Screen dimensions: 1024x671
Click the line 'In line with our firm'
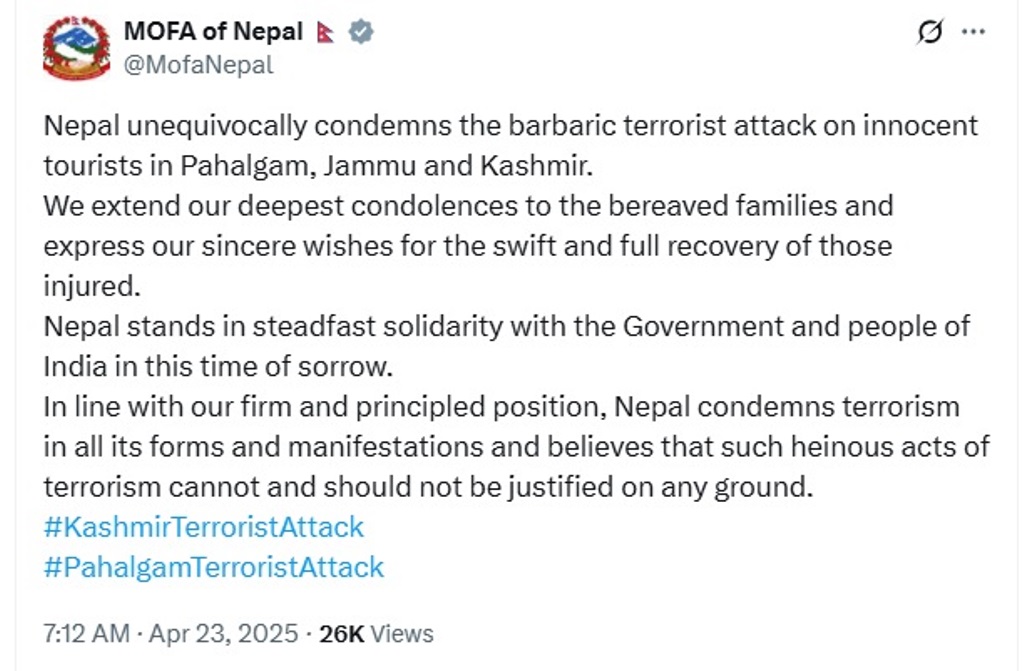coord(502,406)
